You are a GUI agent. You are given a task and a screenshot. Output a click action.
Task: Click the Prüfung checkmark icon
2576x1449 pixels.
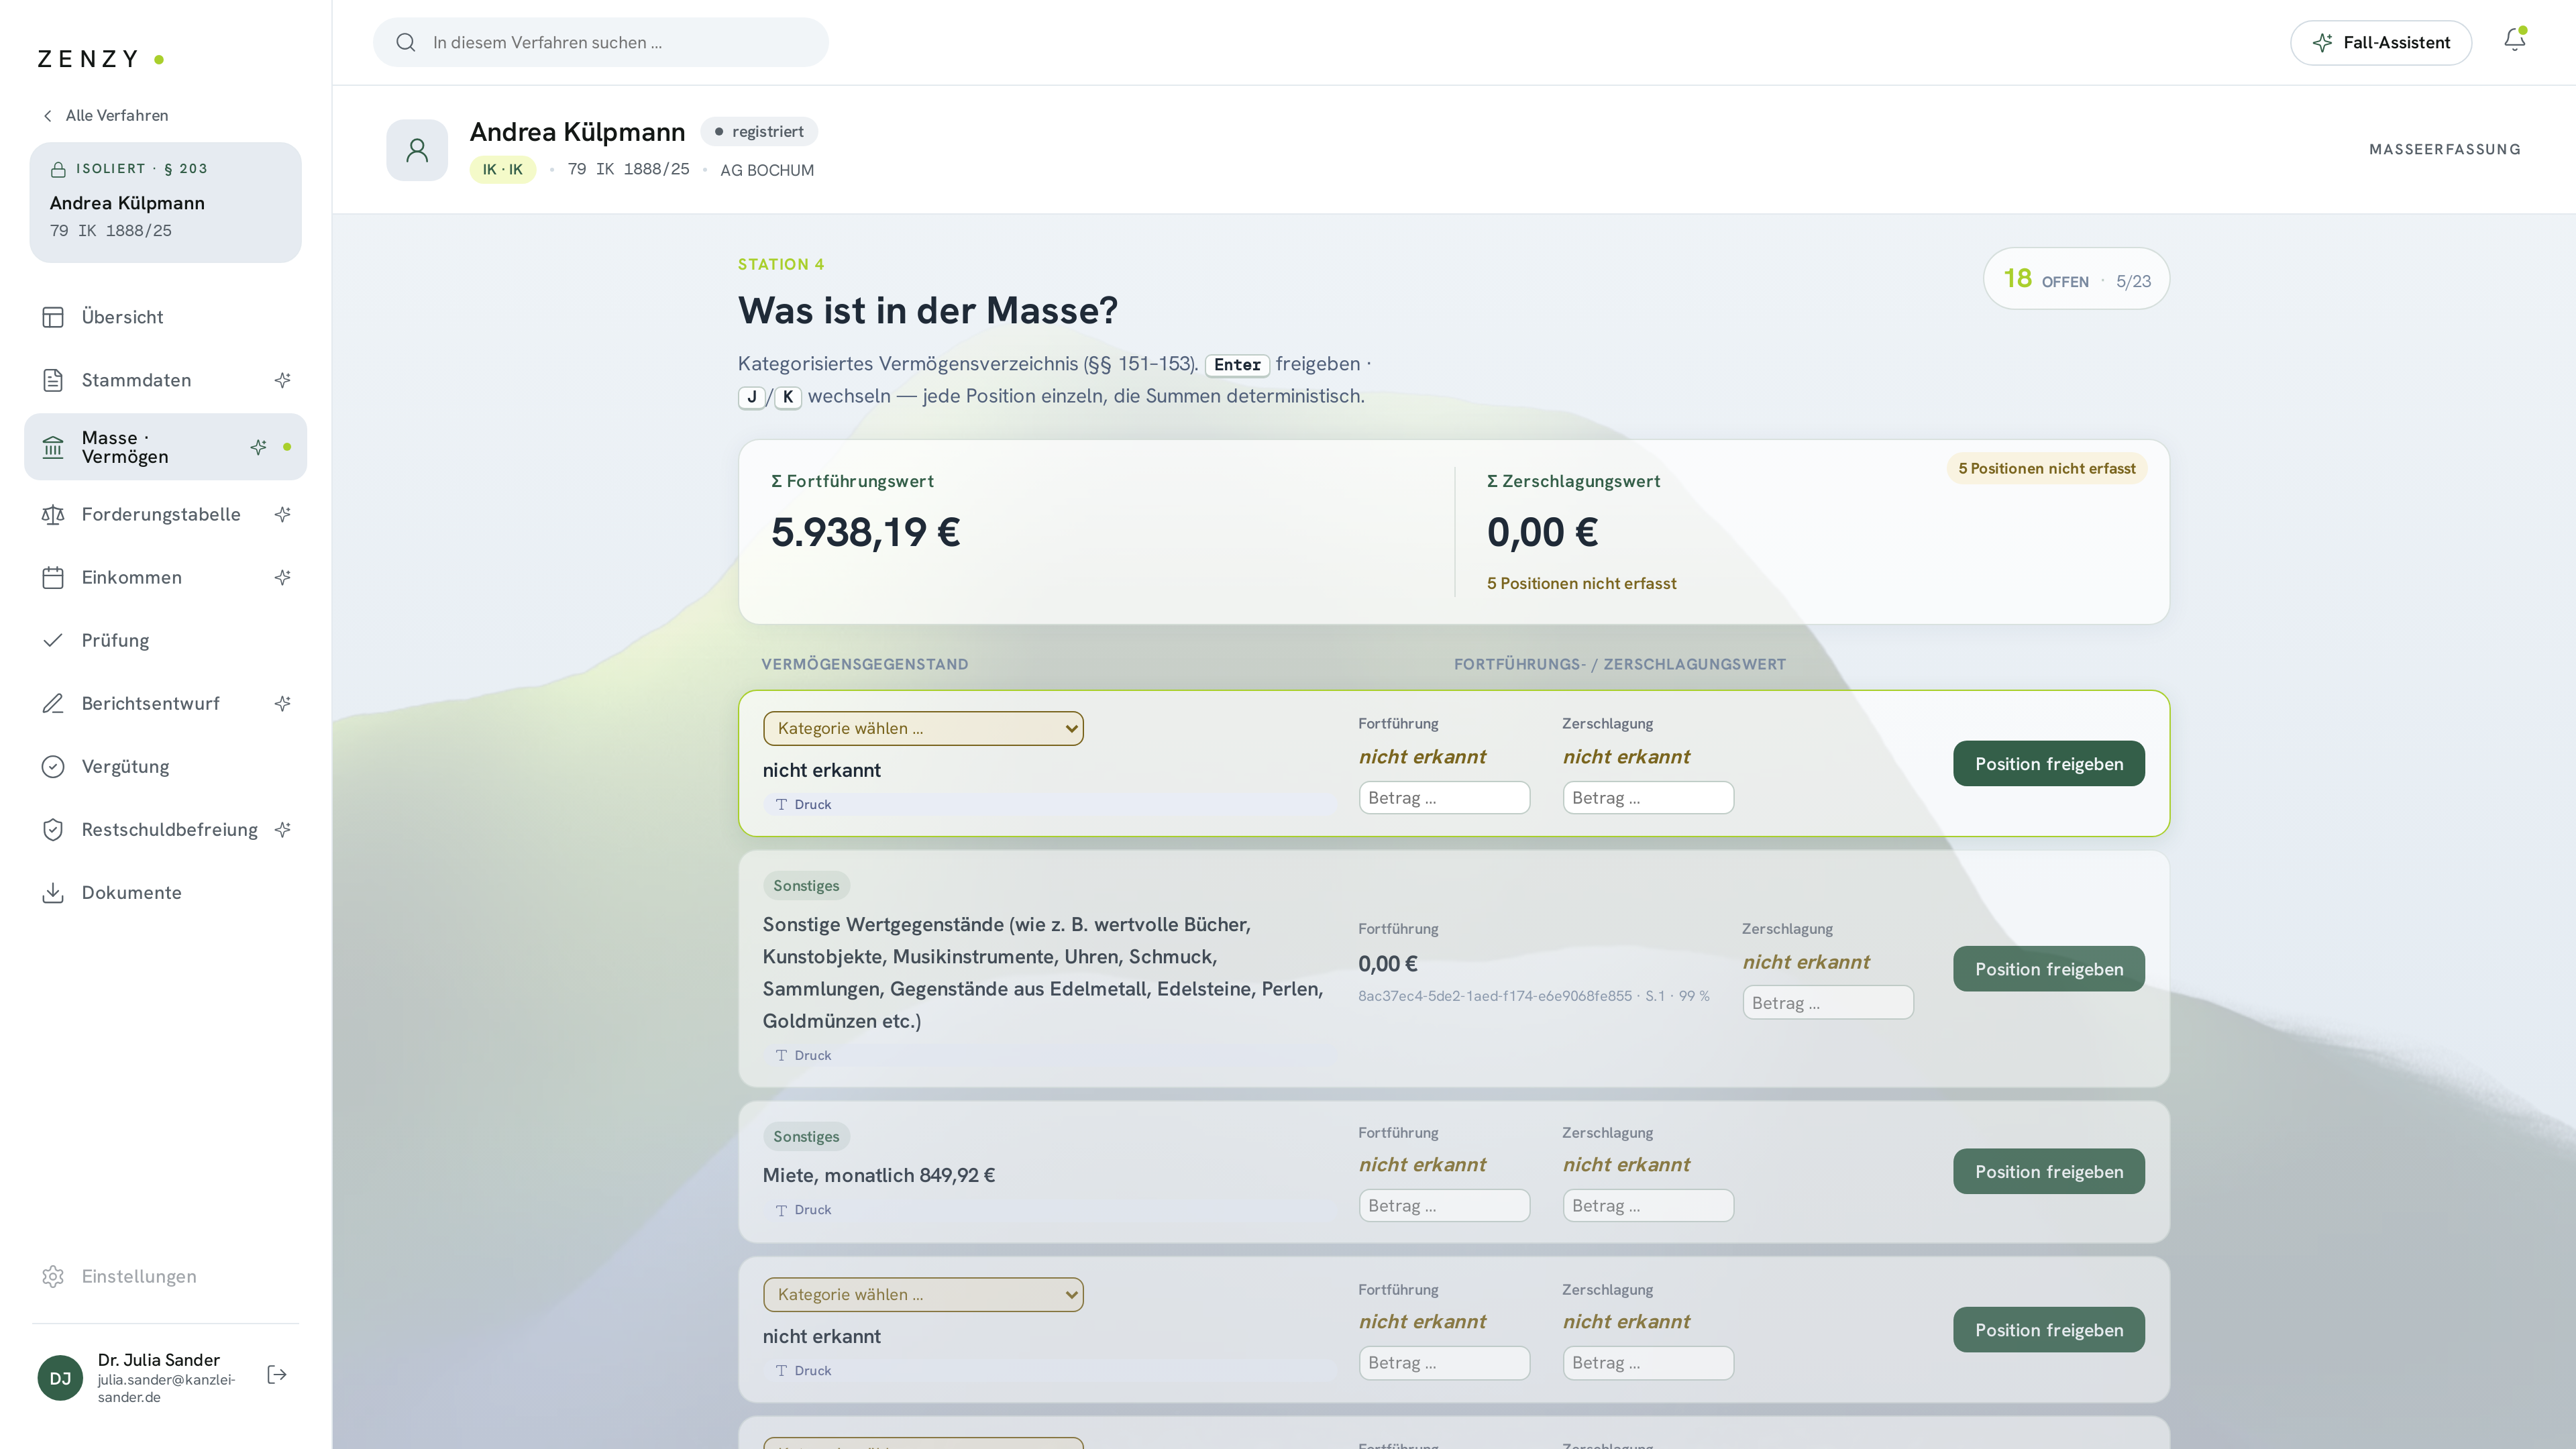(x=53, y=640)
